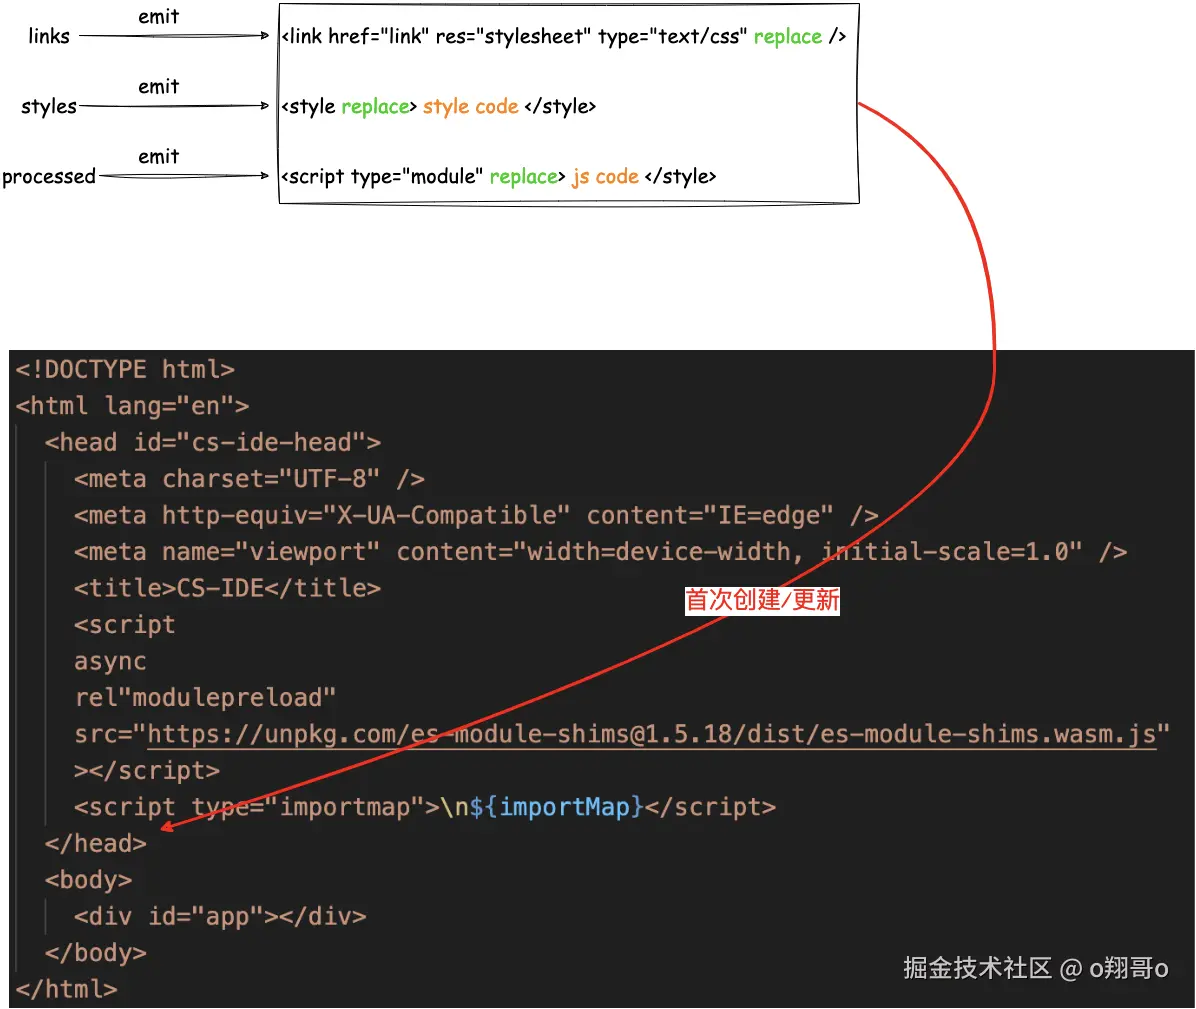Image resolution: width=1196 pixels, height=1009 pixels.
Task: Click the 'styles' label in the diagram
Action: click(49, 106)
